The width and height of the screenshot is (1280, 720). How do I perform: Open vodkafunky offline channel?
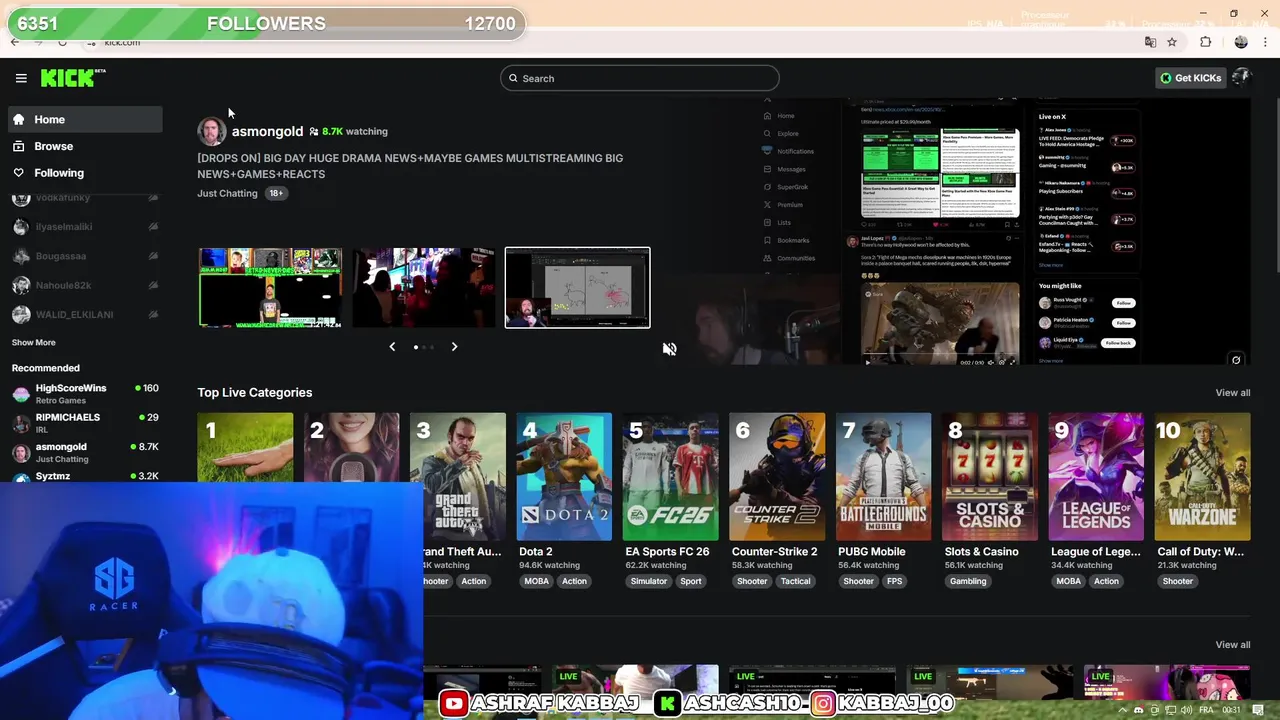[x=85, y=198]
